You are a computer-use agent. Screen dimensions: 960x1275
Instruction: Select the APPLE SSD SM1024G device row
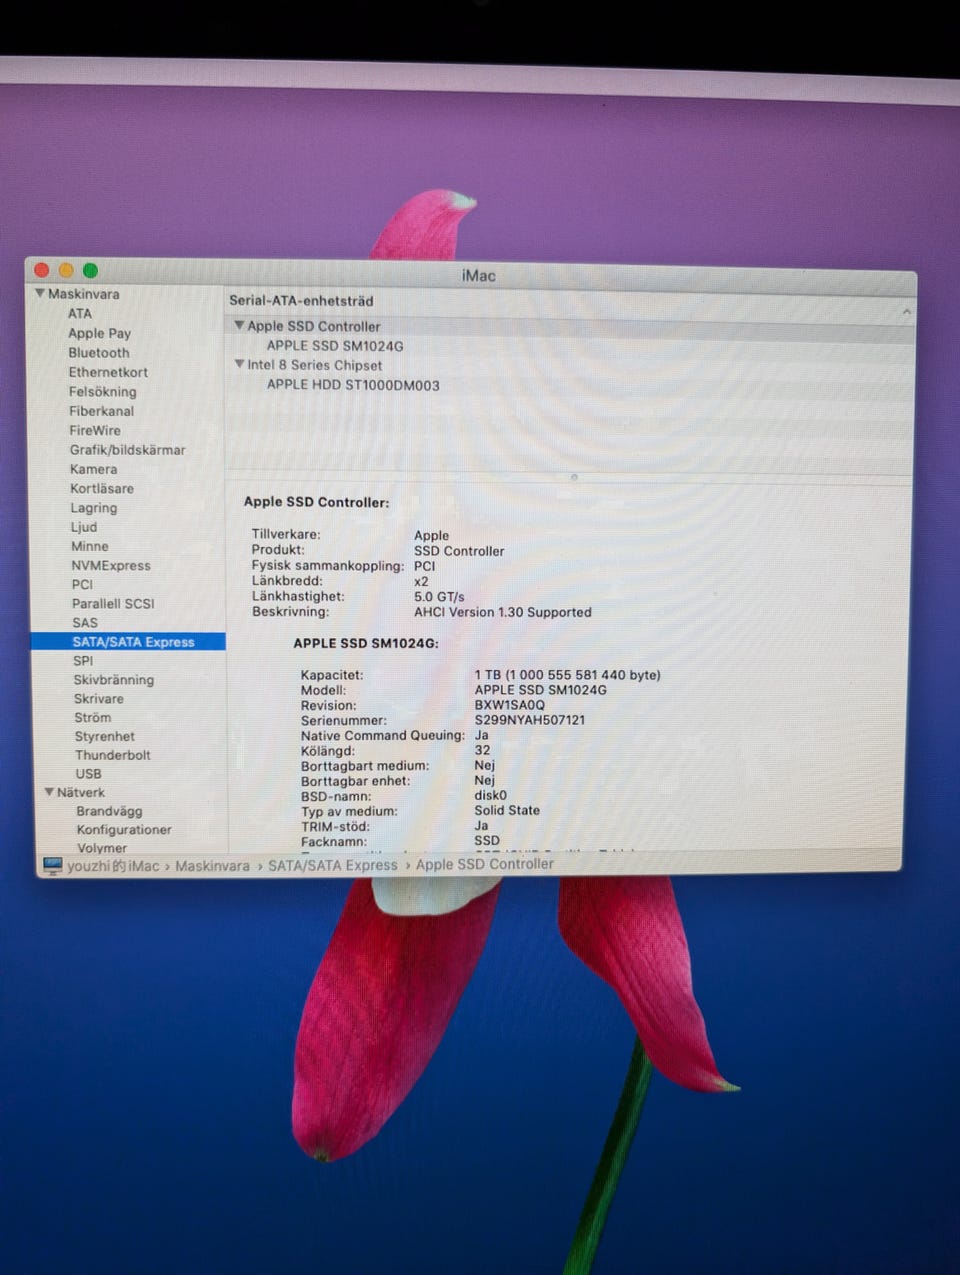pos(335,346)
